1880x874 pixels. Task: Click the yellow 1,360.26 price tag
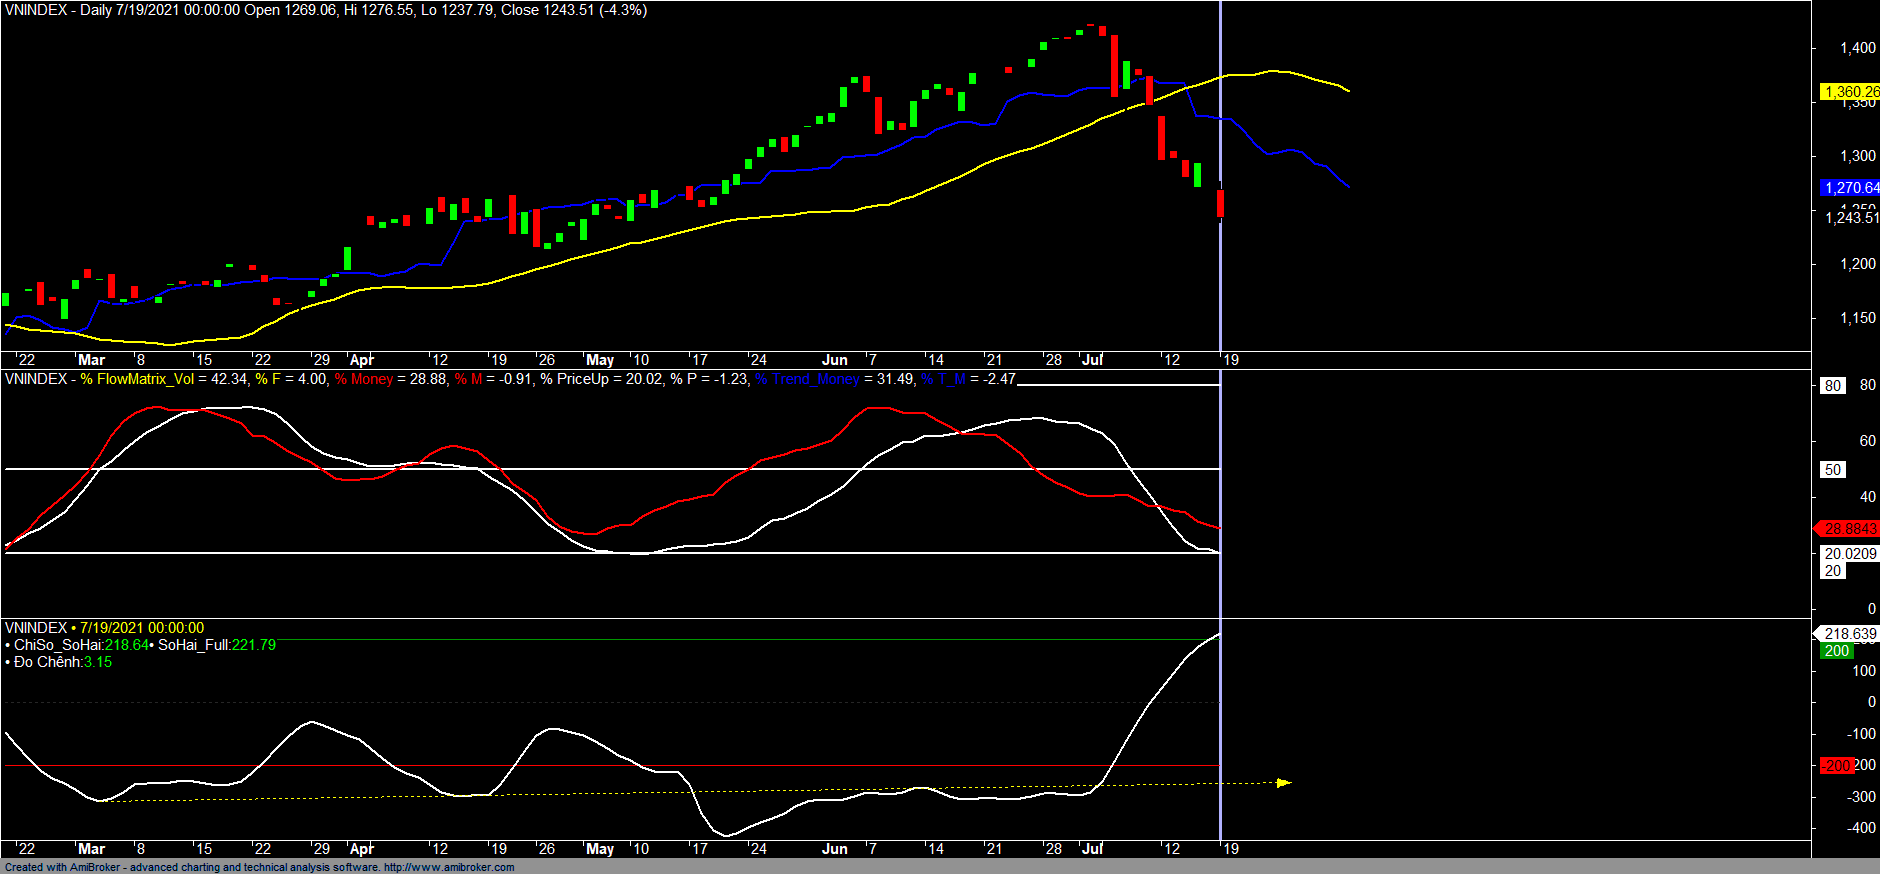coord(1849,92)
